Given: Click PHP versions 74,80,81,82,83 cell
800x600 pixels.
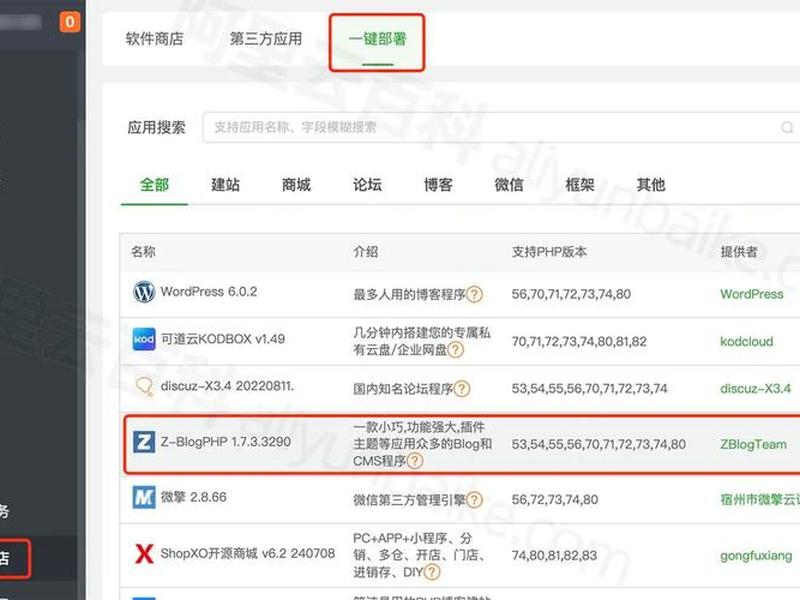Looking at the screenshot, I should [554, 556].
